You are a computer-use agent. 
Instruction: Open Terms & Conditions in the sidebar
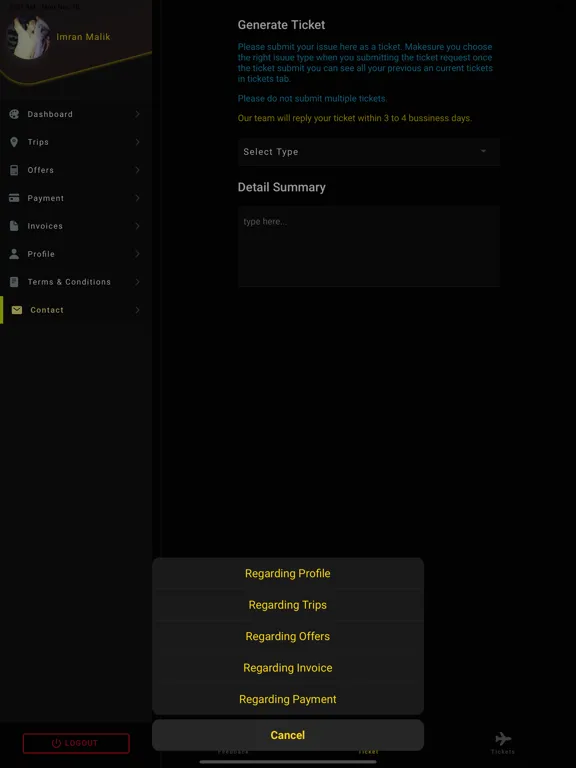coord(76,282)
